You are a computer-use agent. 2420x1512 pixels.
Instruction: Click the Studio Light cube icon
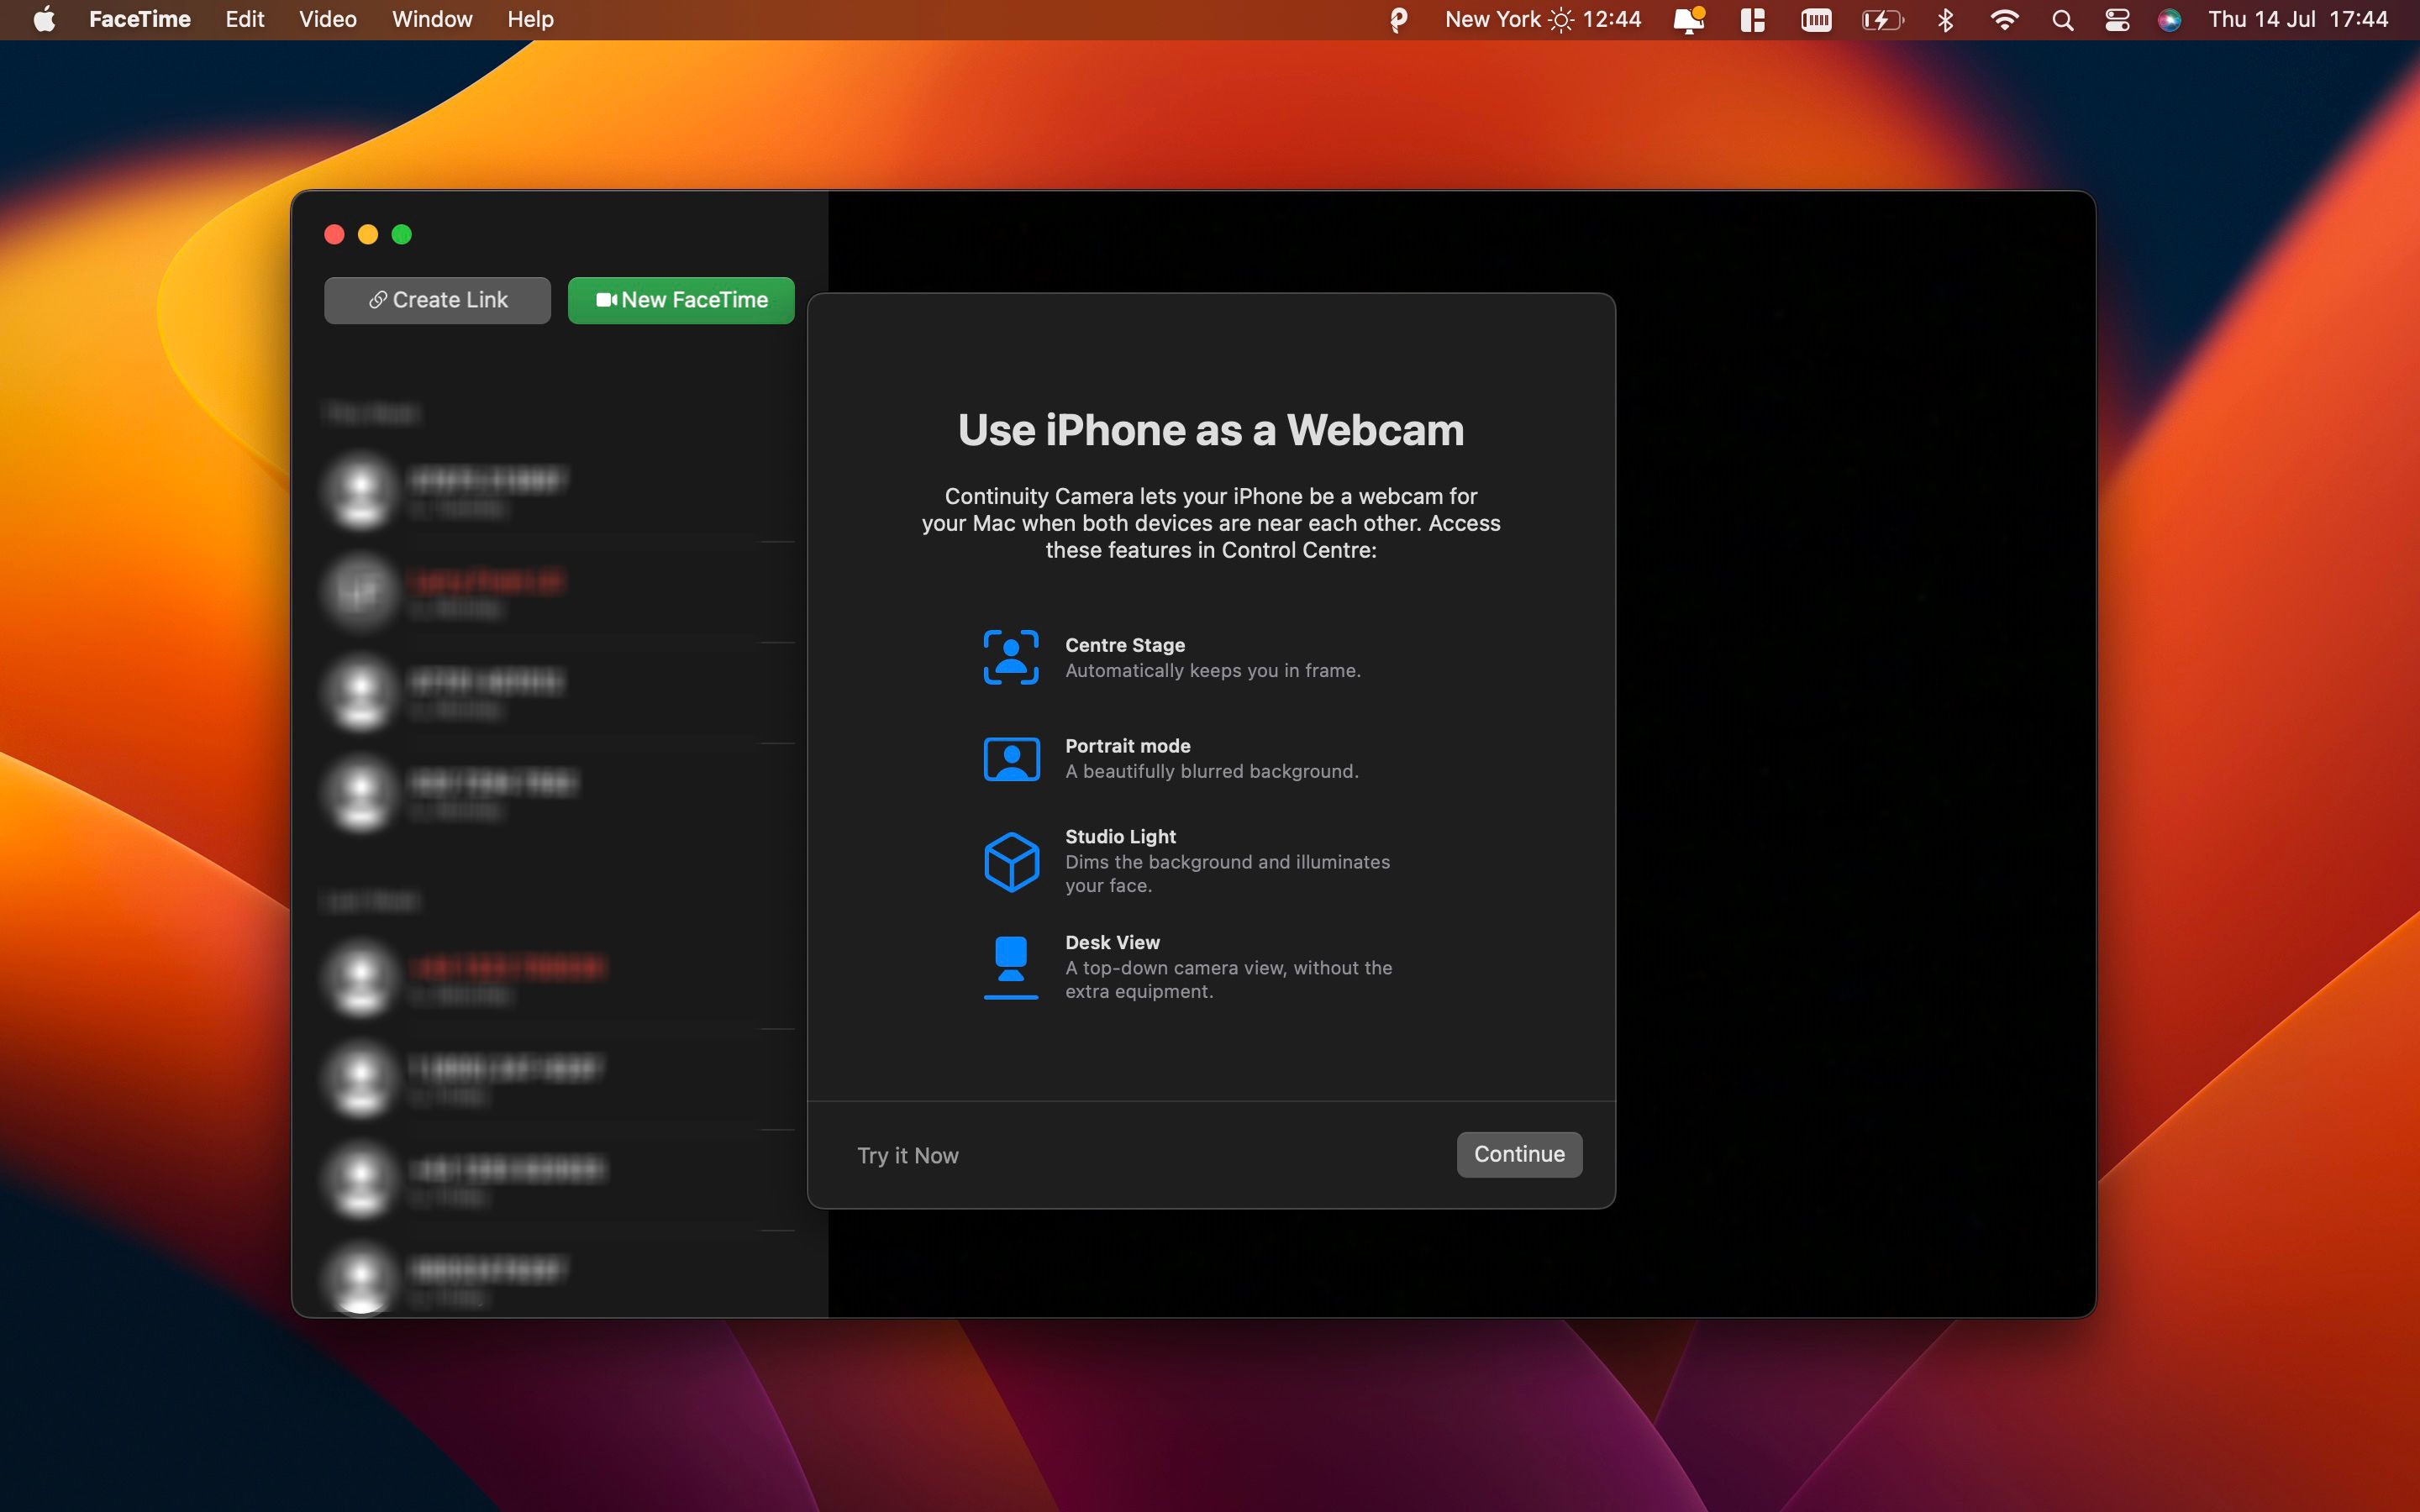1011,861
